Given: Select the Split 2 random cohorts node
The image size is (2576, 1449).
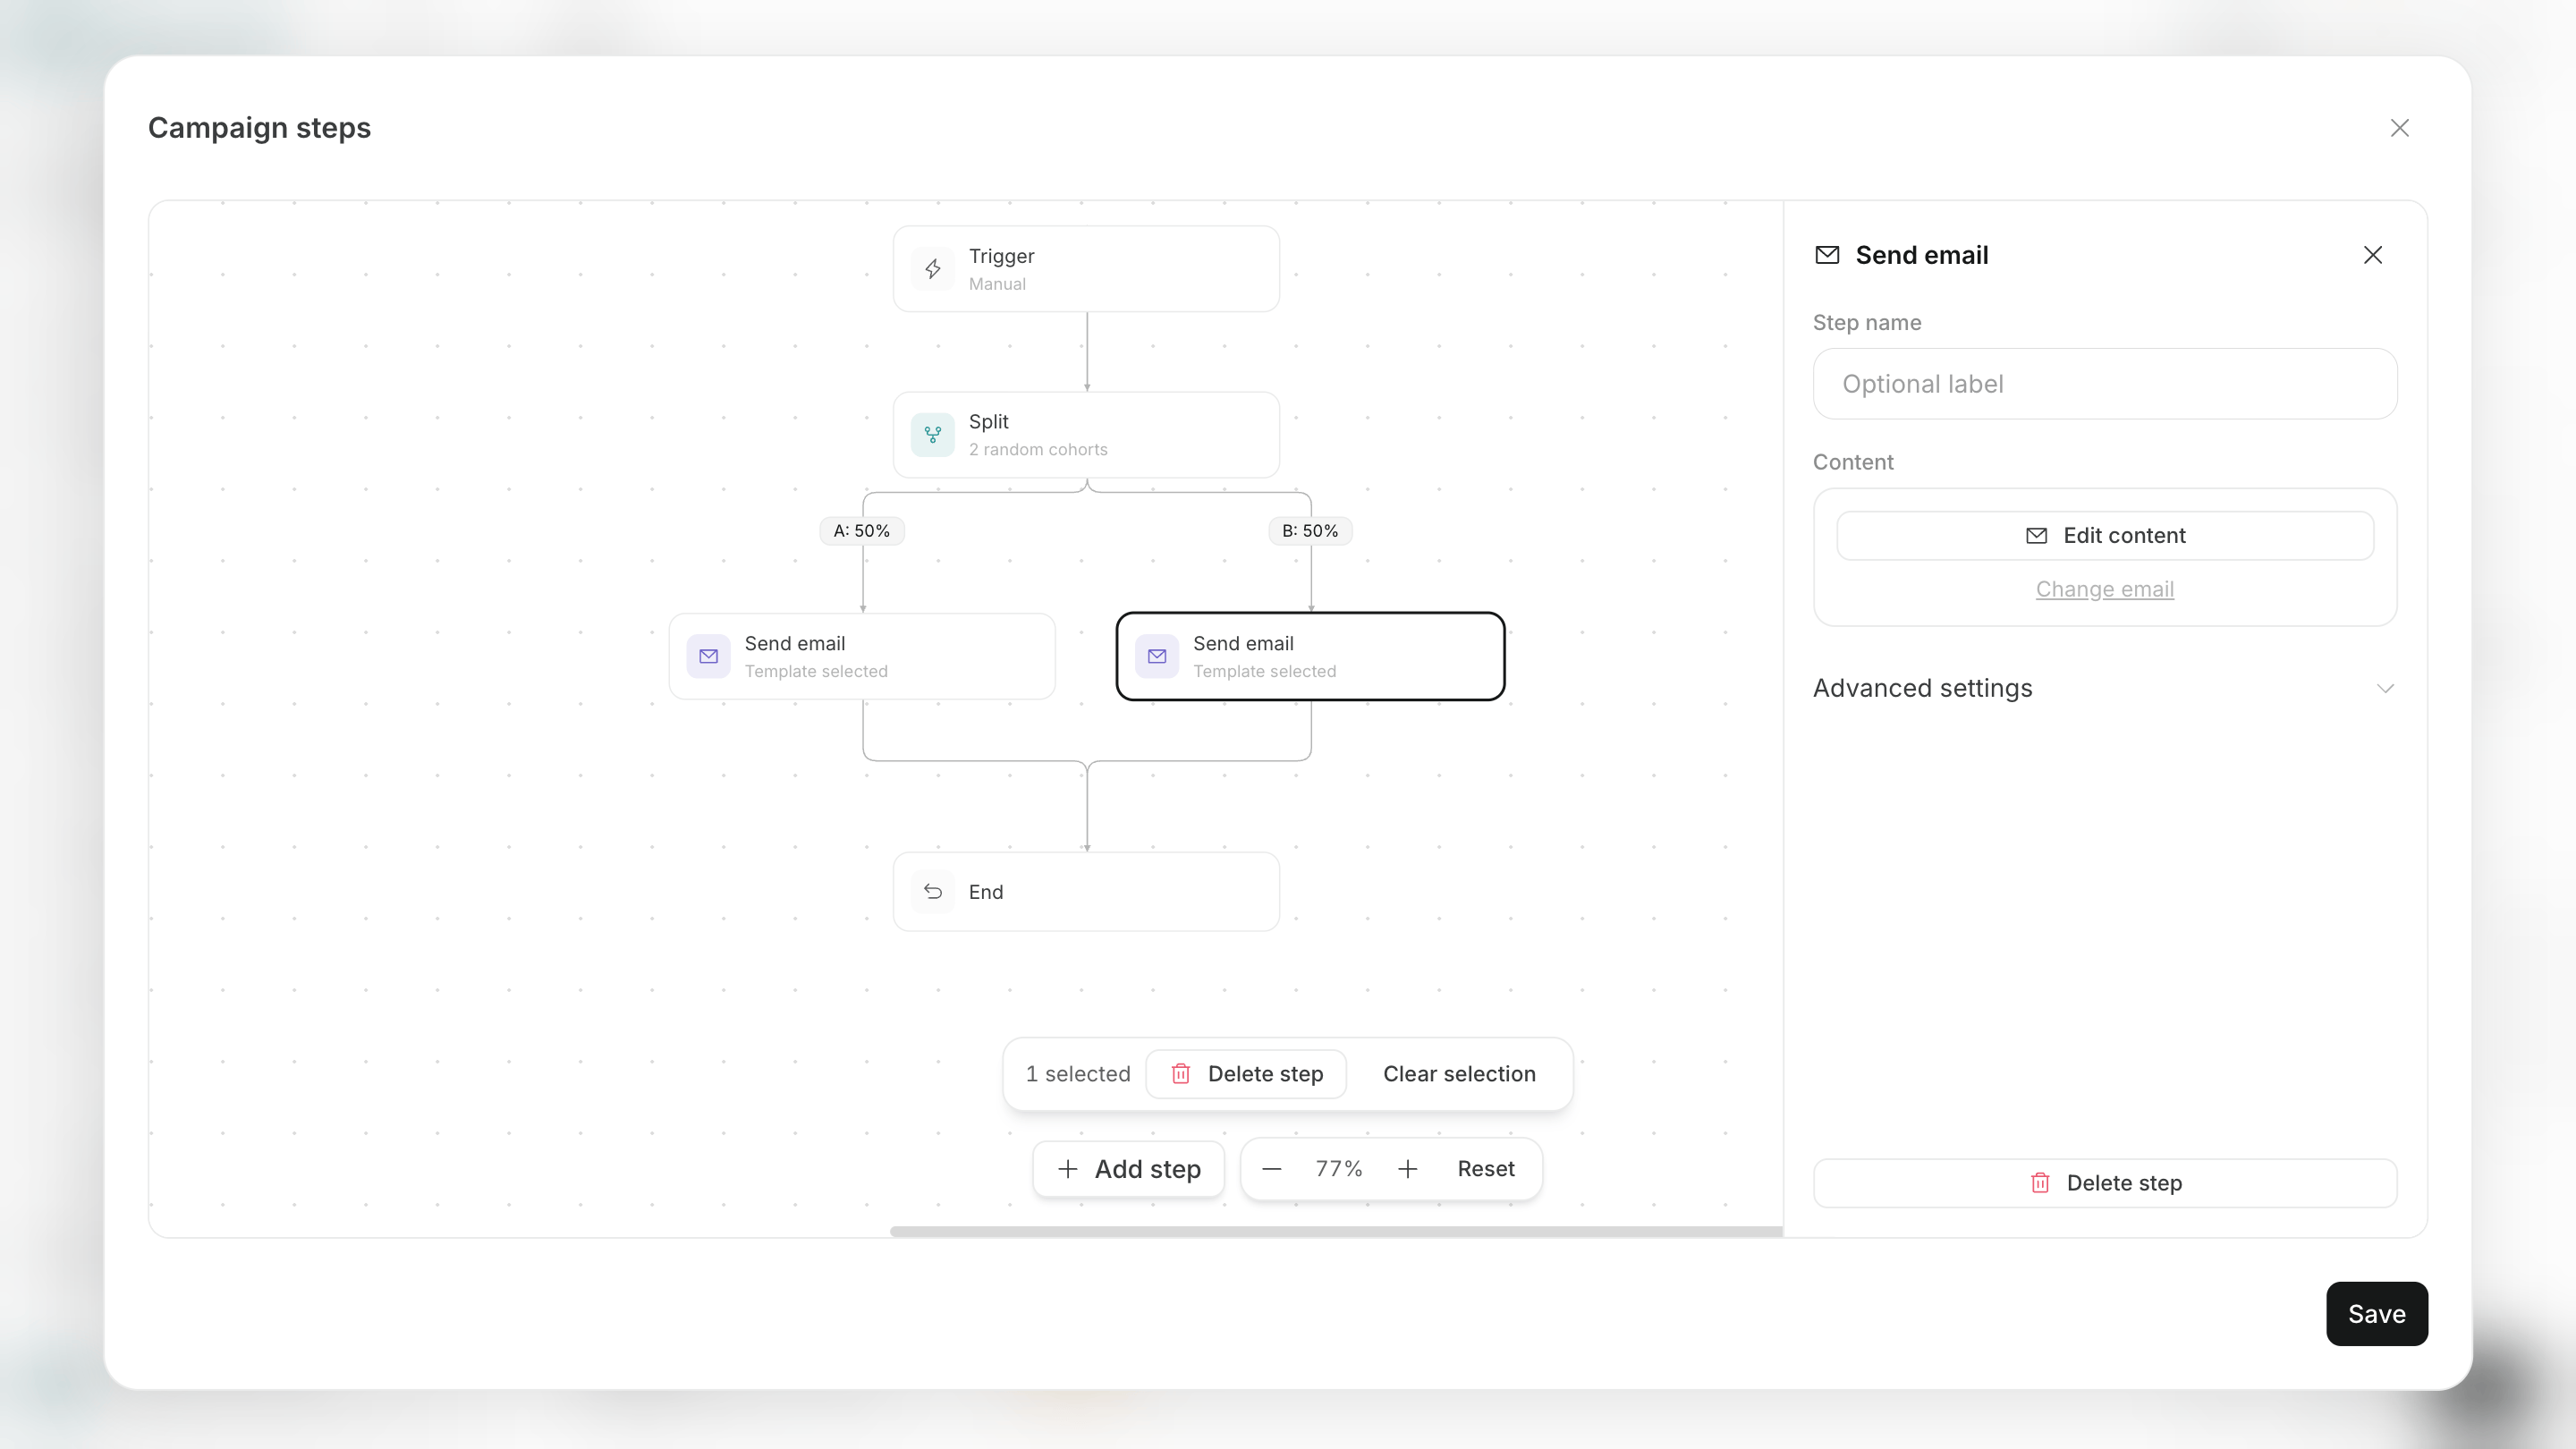Looking at the screenshot, I should (x=1086, y=435).
